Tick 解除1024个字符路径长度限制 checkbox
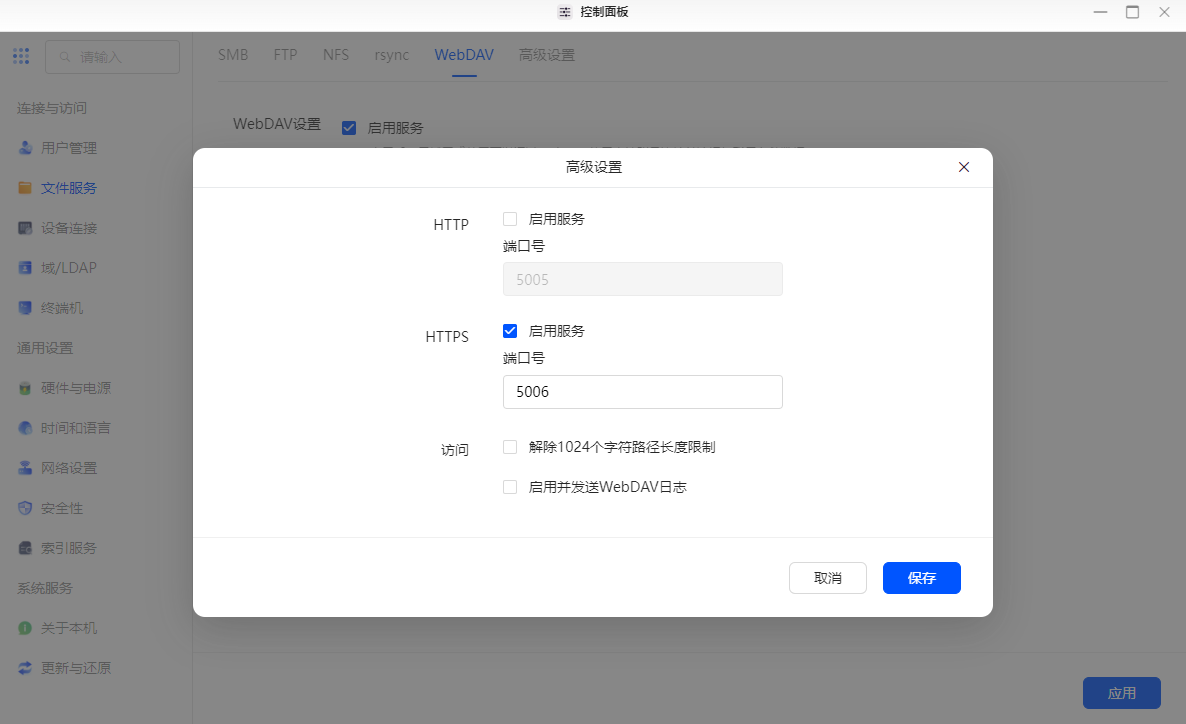The width and height of the screenshot is (1186, 724). 510,447
